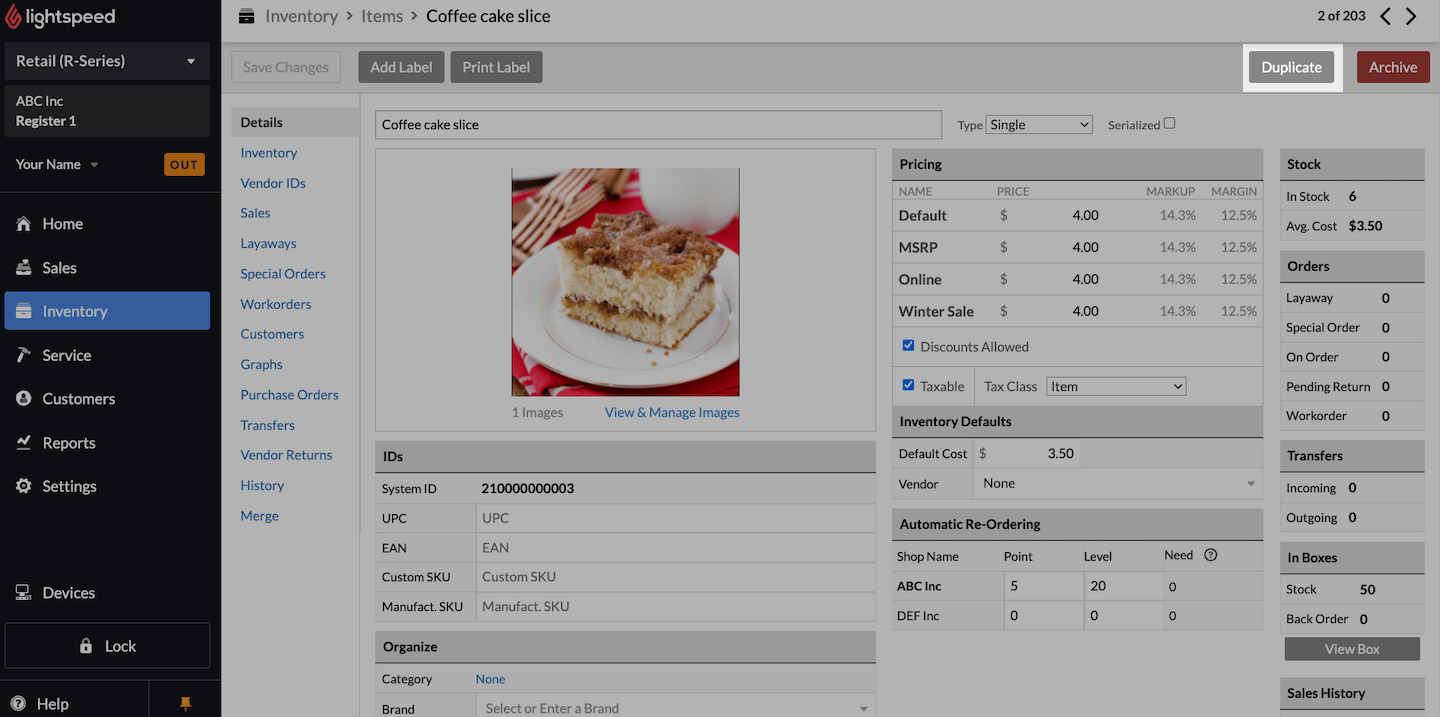The height and width of the screenshot is (717, 1440).
Task: Click the Manufact. SKU input field
Action: click(675, 607)
